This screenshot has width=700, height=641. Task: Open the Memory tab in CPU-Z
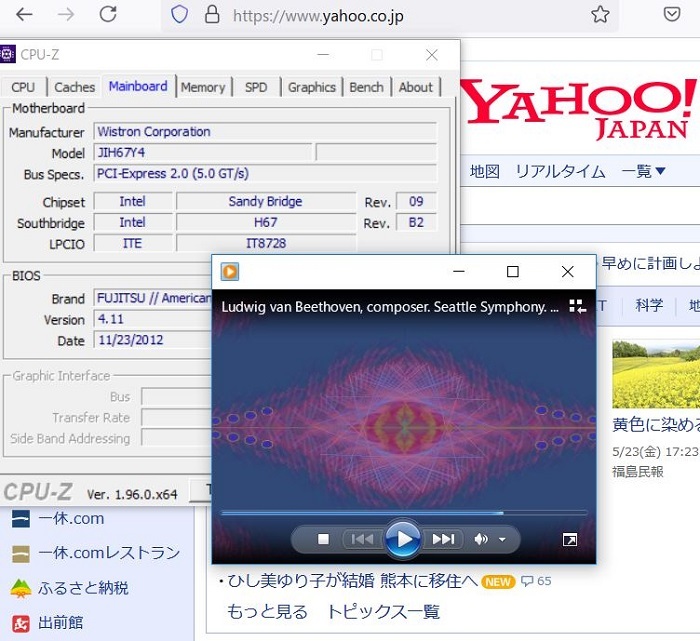pos(203,87)
